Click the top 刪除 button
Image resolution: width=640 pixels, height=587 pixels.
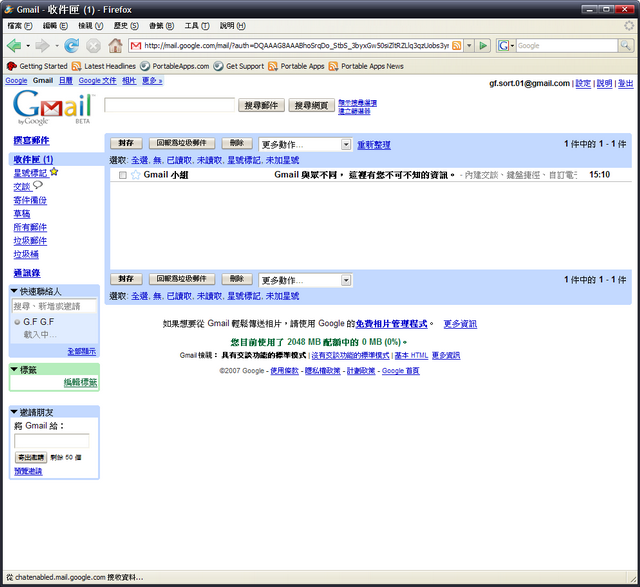[x=237, y=143]
